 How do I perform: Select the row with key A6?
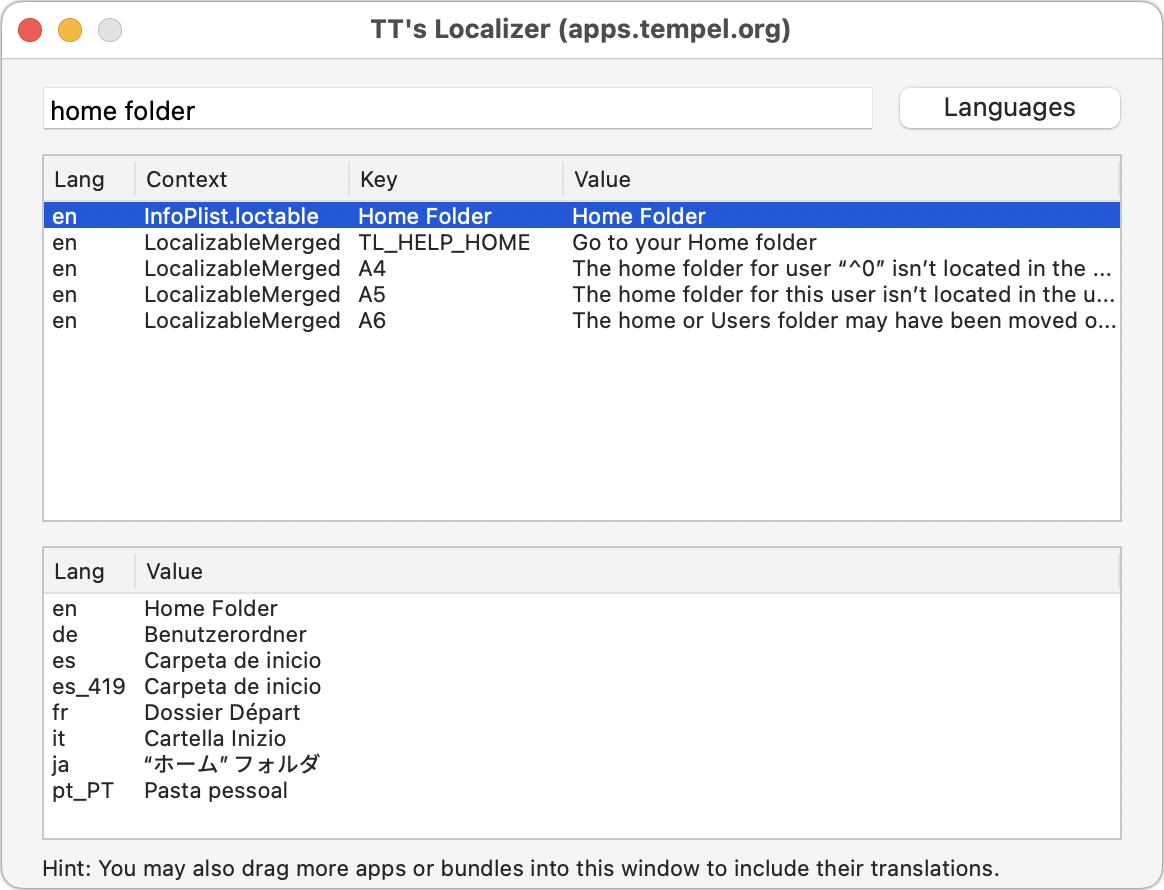[x=580, y=320]
